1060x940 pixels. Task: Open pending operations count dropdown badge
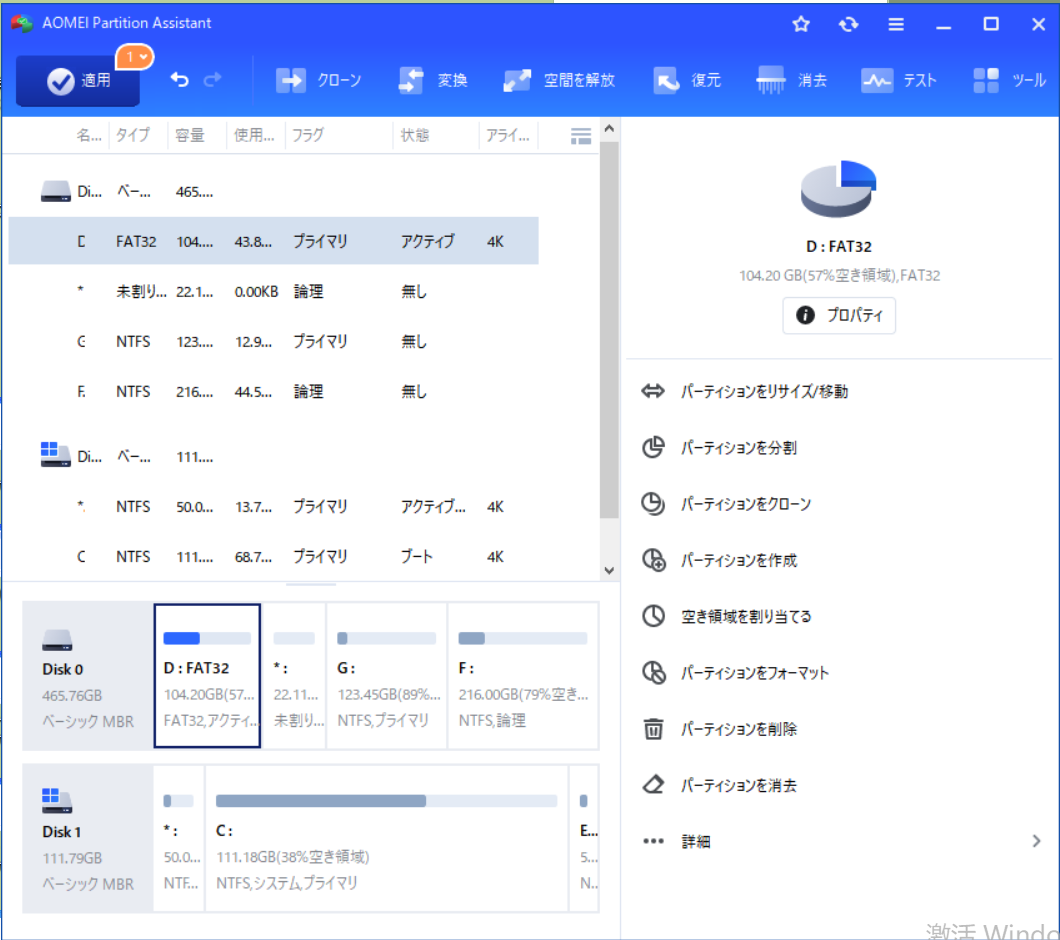point(135,57)
